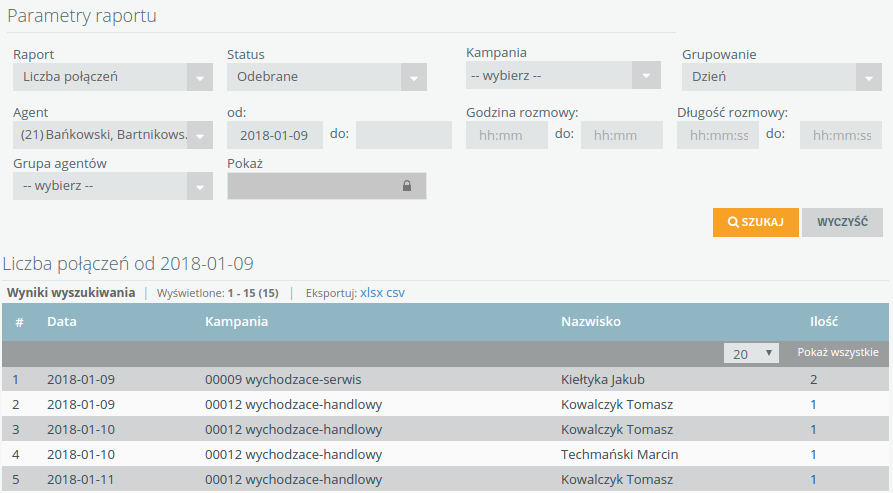
Task: Click 00009 wychodzace-serwis campaign cell
Action: click(283, 380)
